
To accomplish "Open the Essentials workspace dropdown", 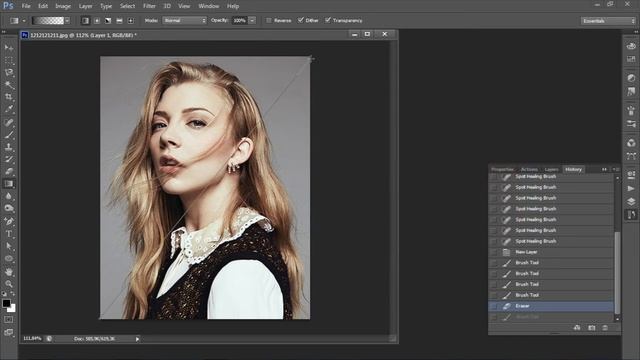I will (x=608, y=21).
